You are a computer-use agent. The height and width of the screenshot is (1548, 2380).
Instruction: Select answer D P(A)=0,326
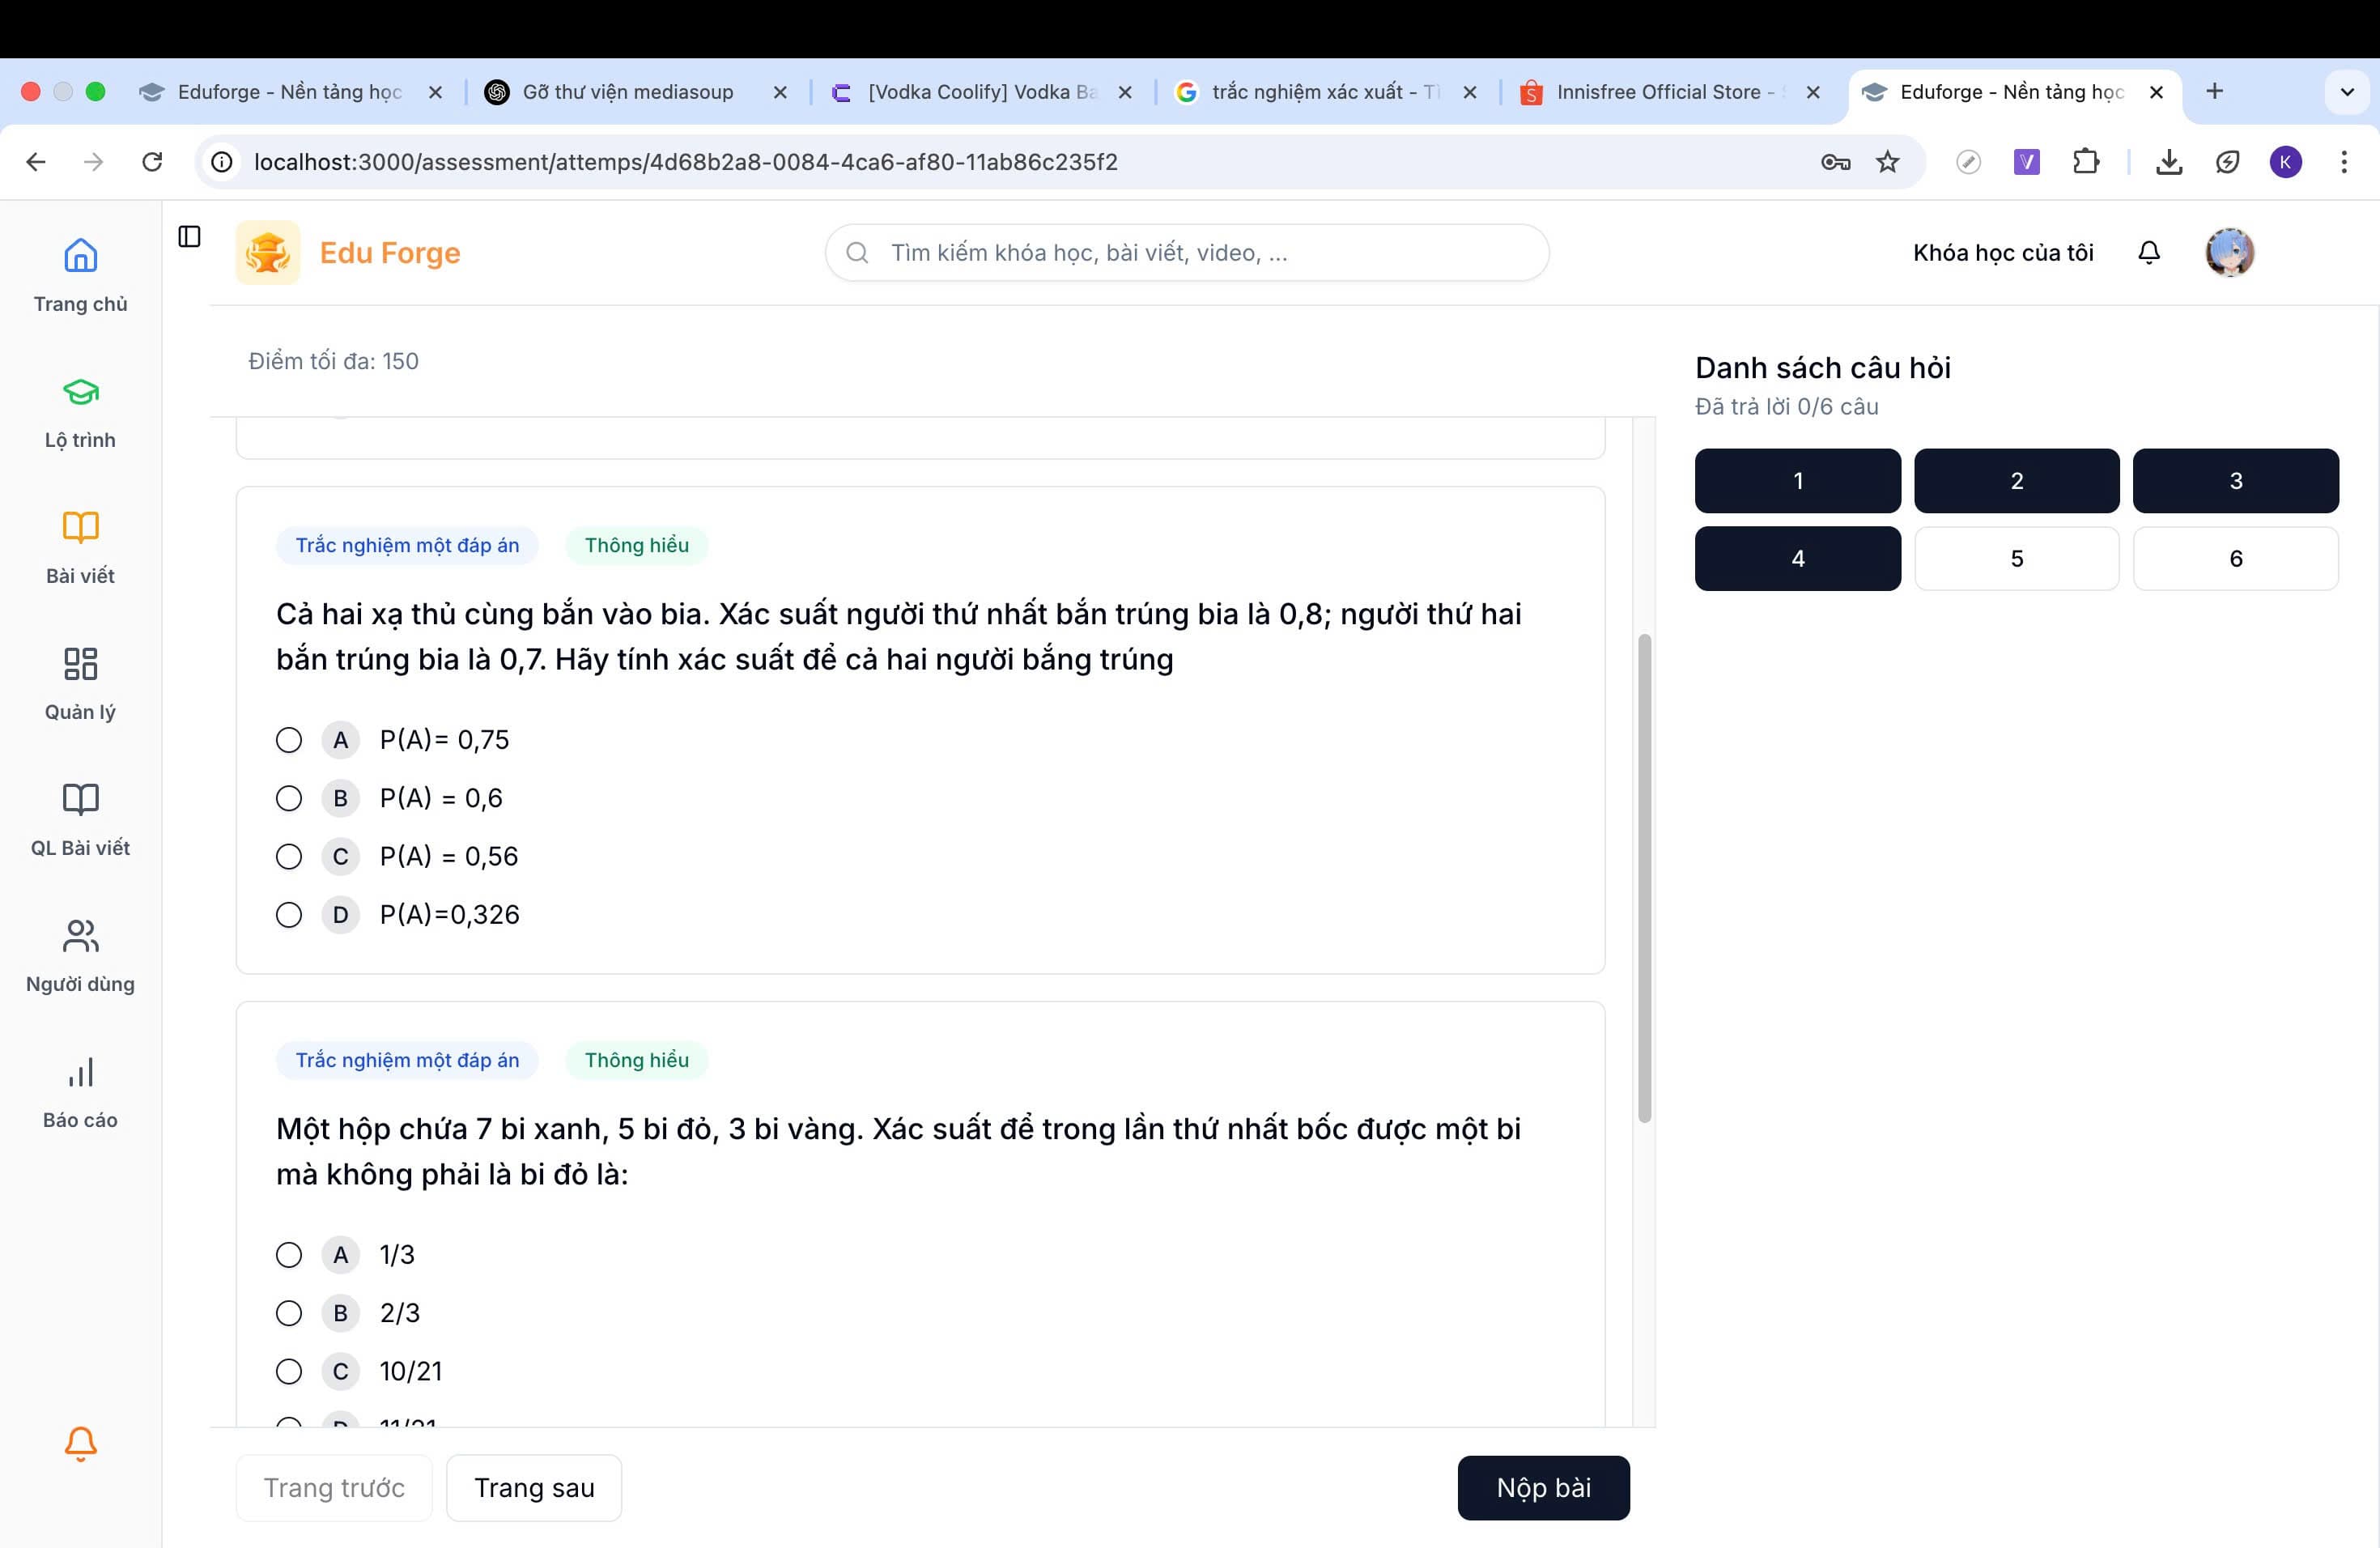[289, 914]
